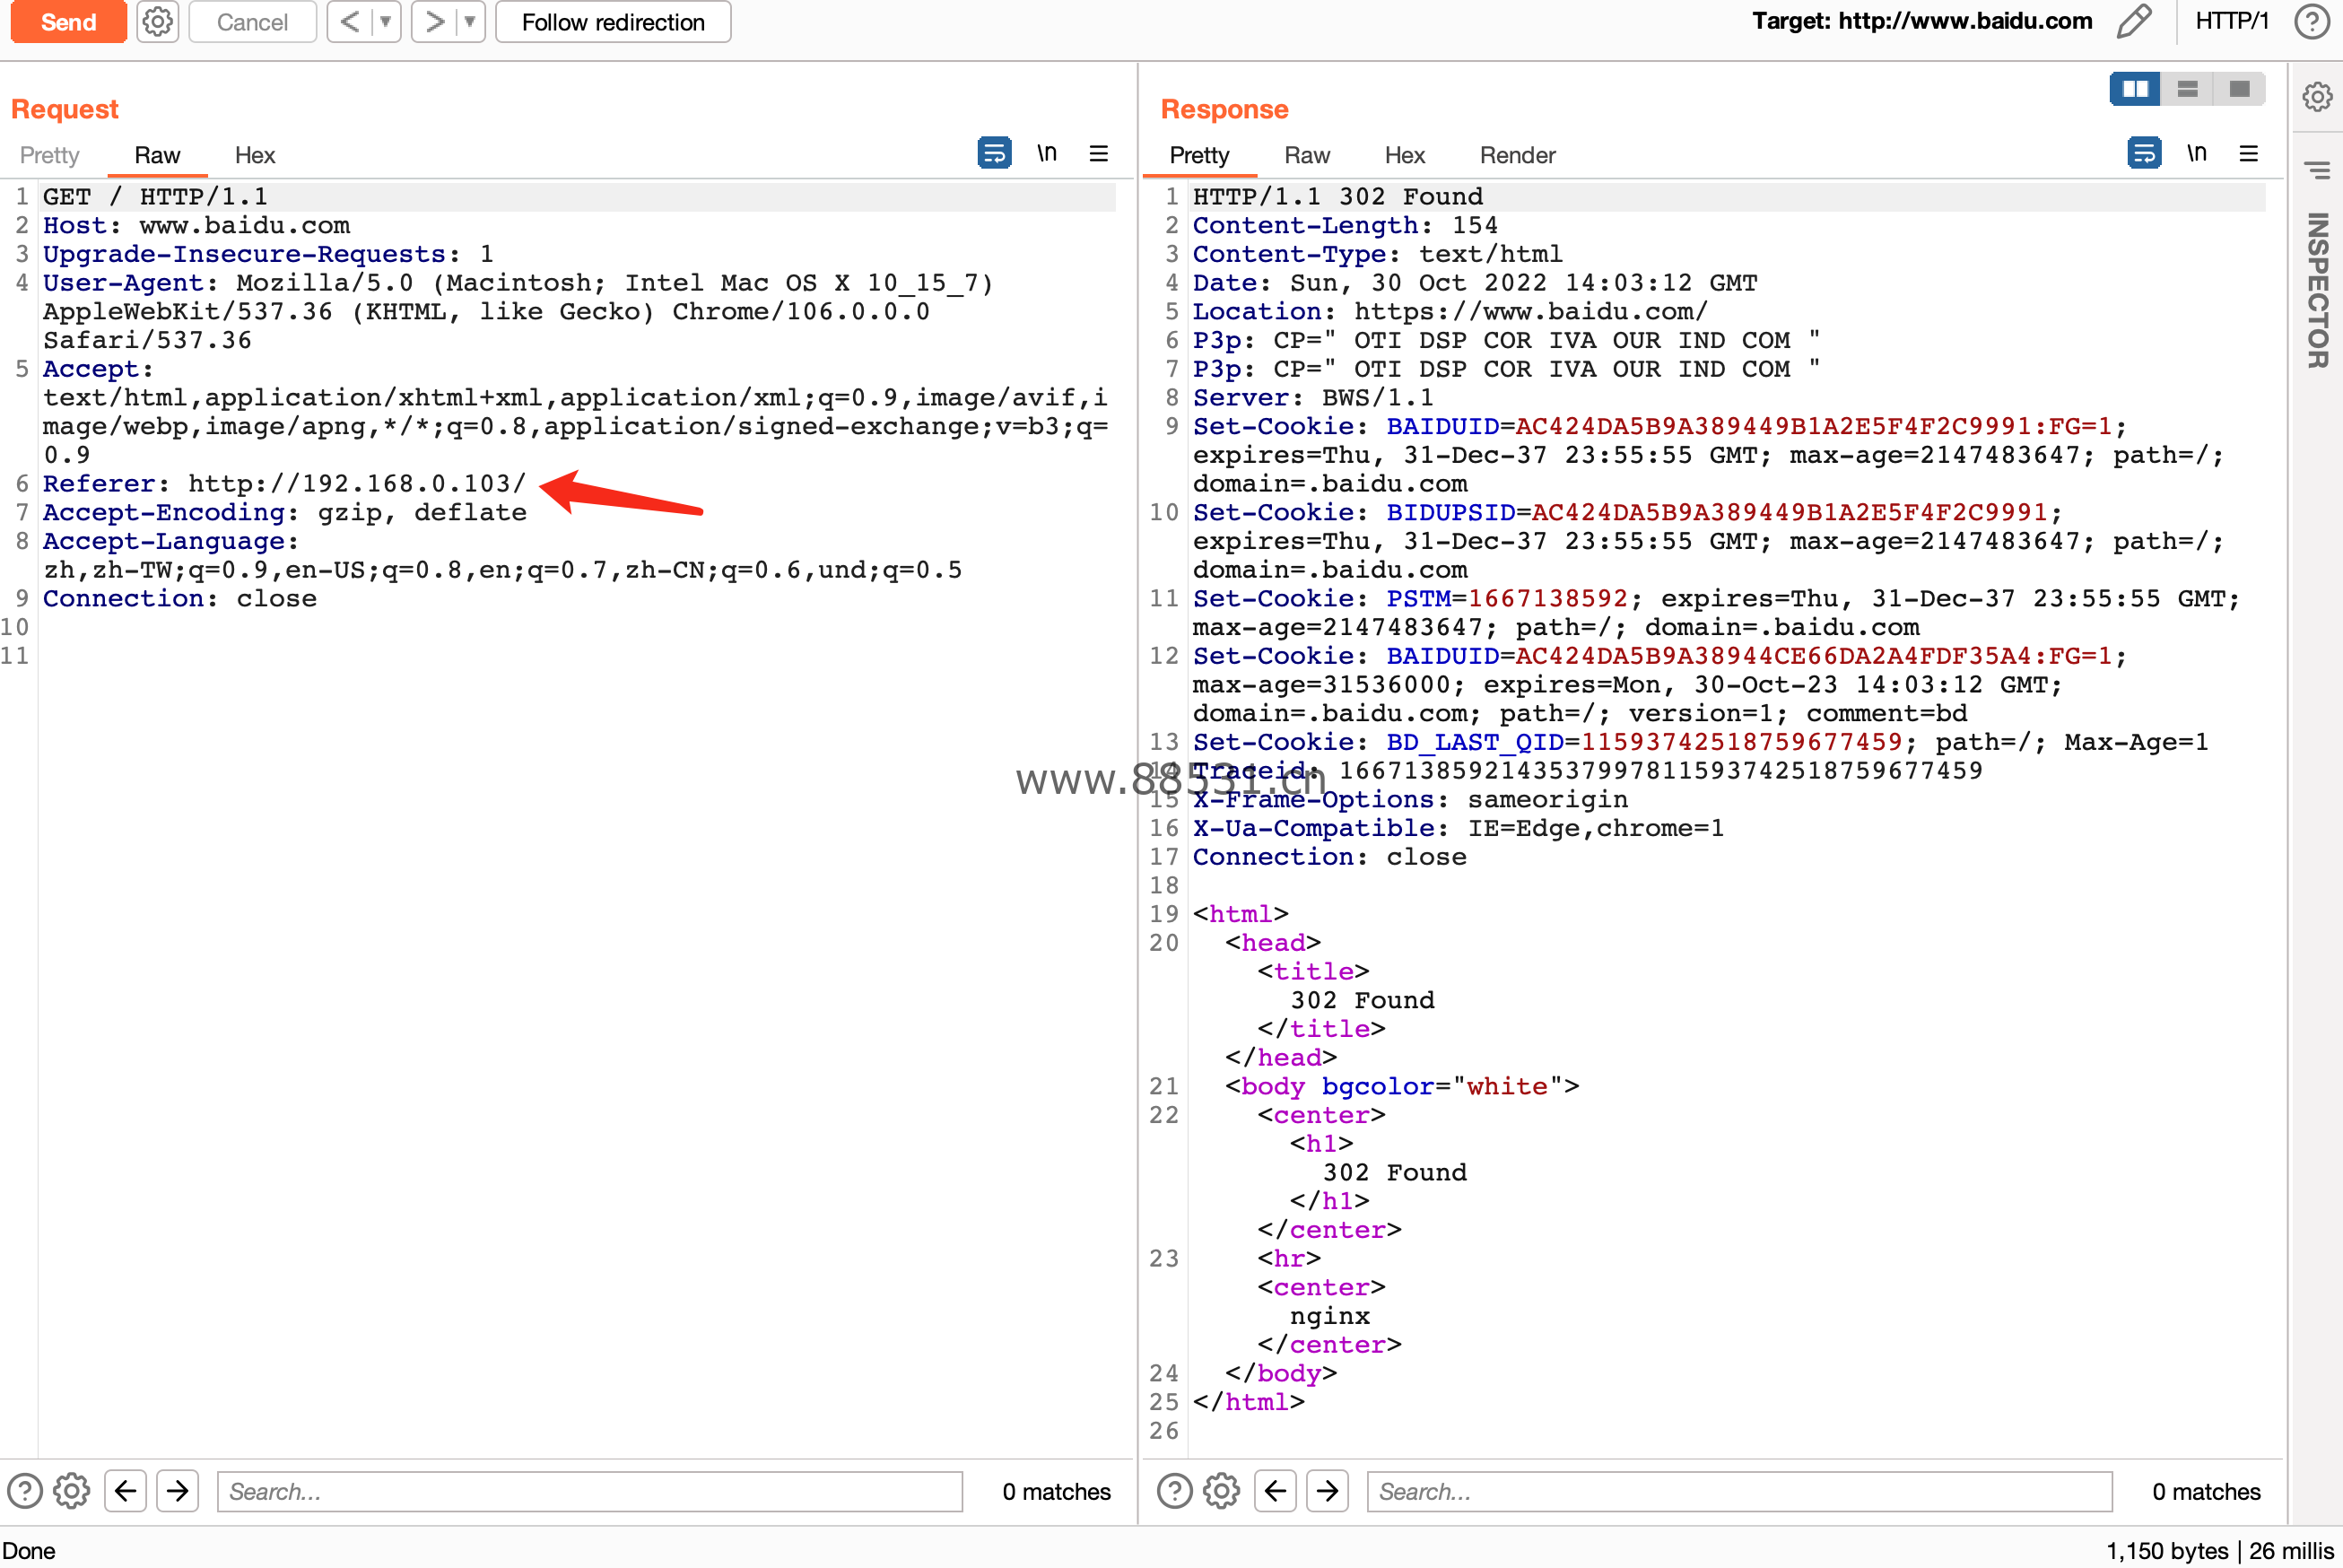Jump to next match in Request search
Image resolution: width=2343 pixels, height=1568 pixels.
pyautogui.click(x=178, y=1491)
